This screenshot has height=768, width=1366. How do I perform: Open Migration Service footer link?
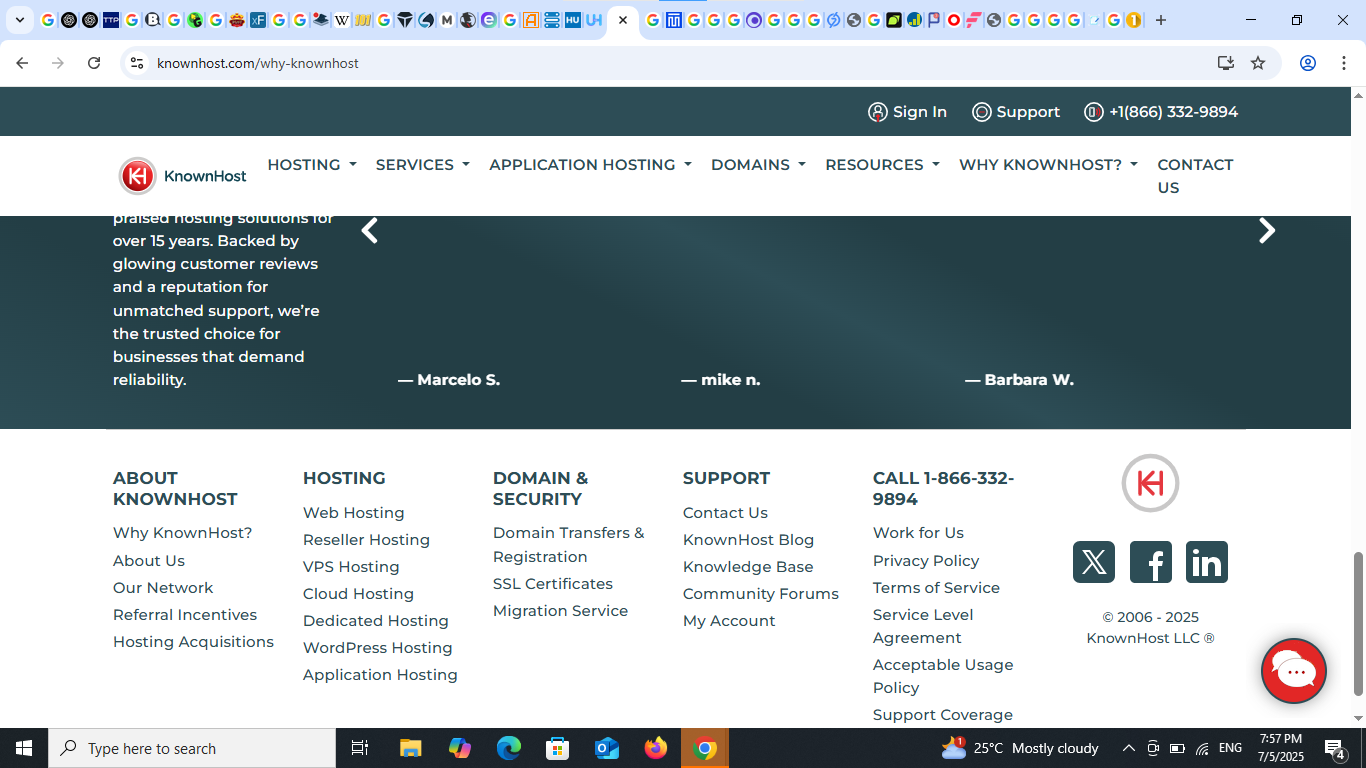[x=560, y=611]
